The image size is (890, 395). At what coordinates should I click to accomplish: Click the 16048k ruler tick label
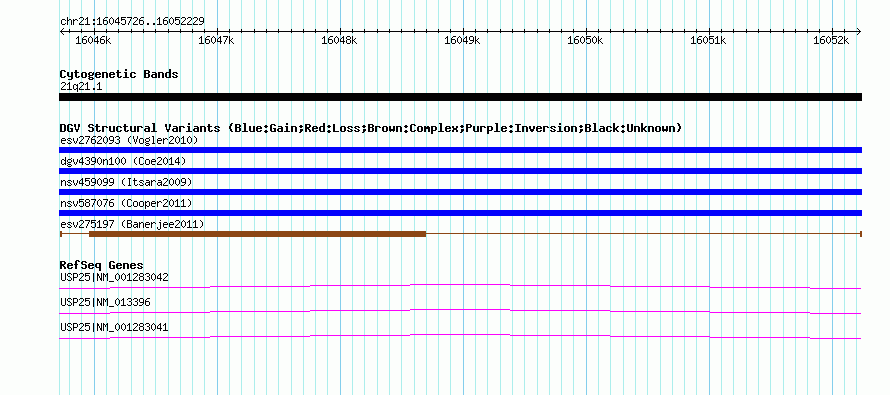(339, 41)
